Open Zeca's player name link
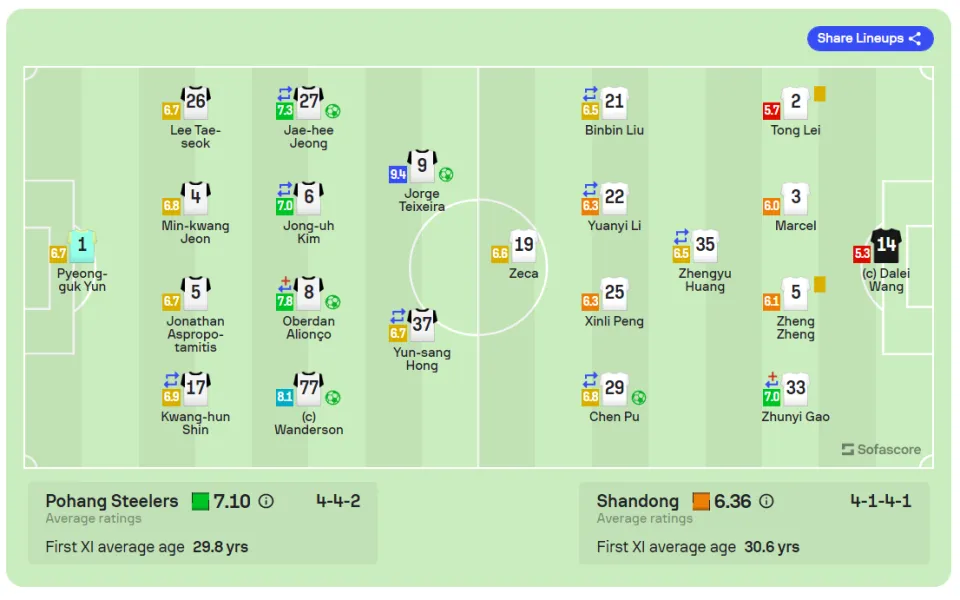 (x=523, y=274)
